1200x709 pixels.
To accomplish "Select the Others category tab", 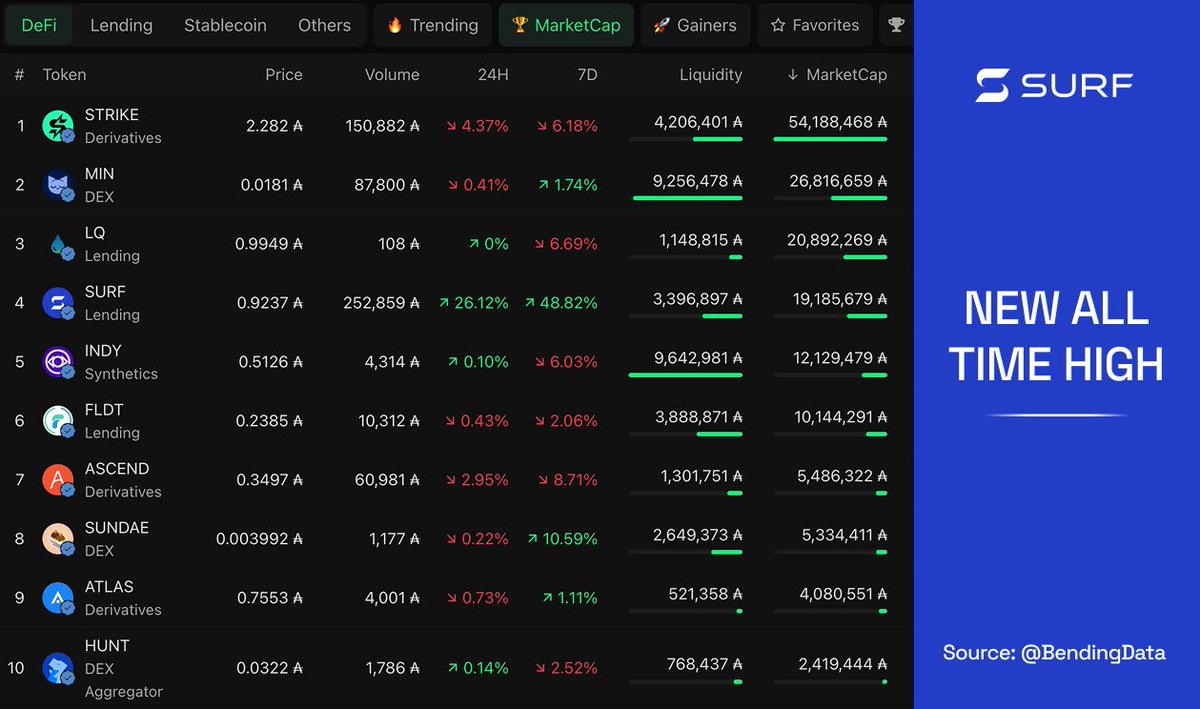I will (324, 25).
